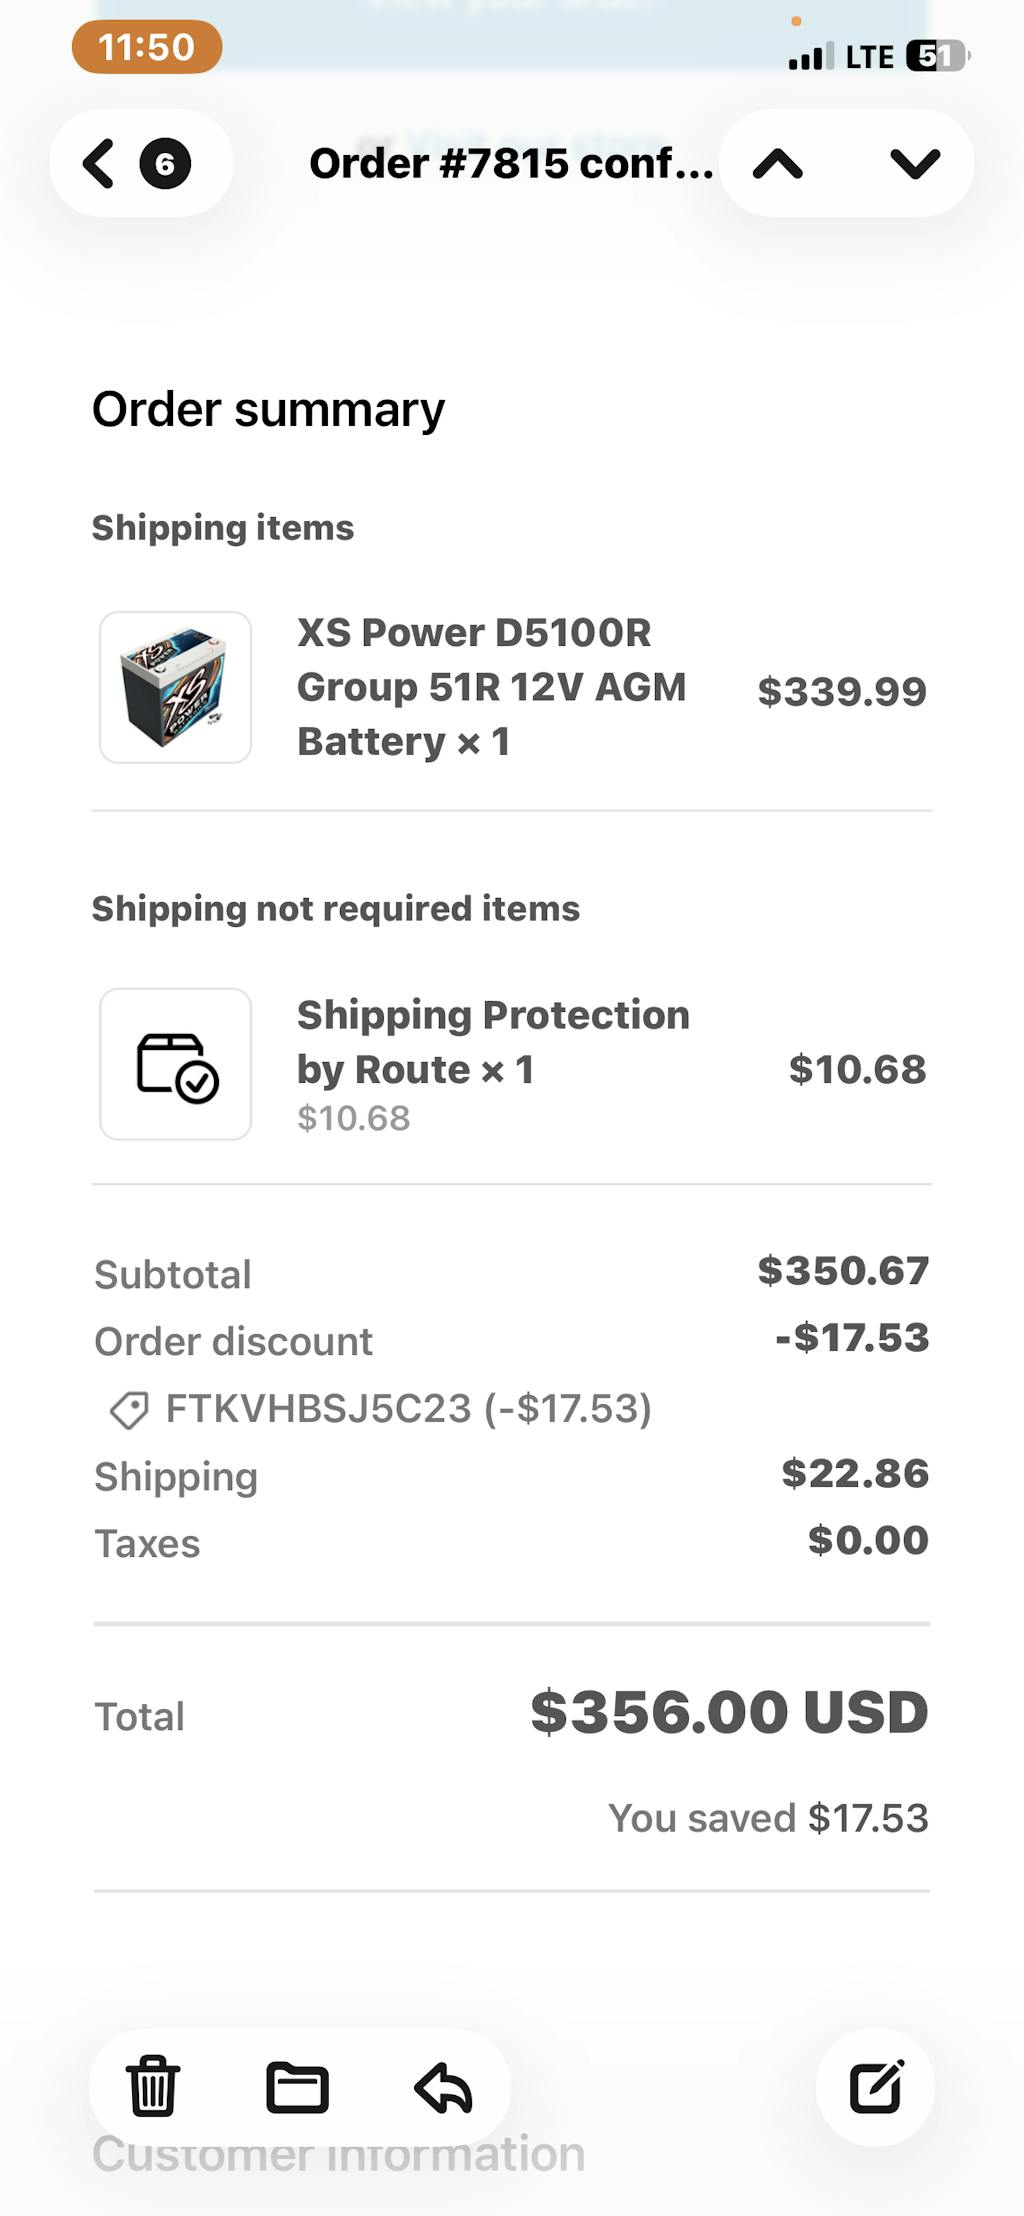Open XS Power battery product thumbnail

[x=176, y=688]
